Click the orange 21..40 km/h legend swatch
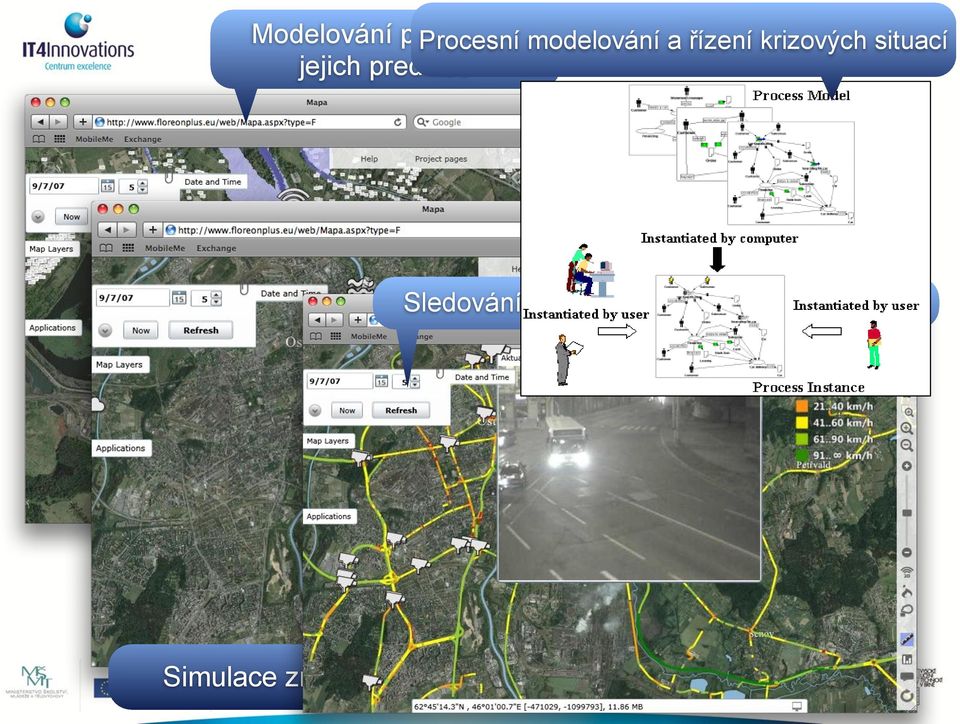960x724 pixels. click(x=801, y=406)
